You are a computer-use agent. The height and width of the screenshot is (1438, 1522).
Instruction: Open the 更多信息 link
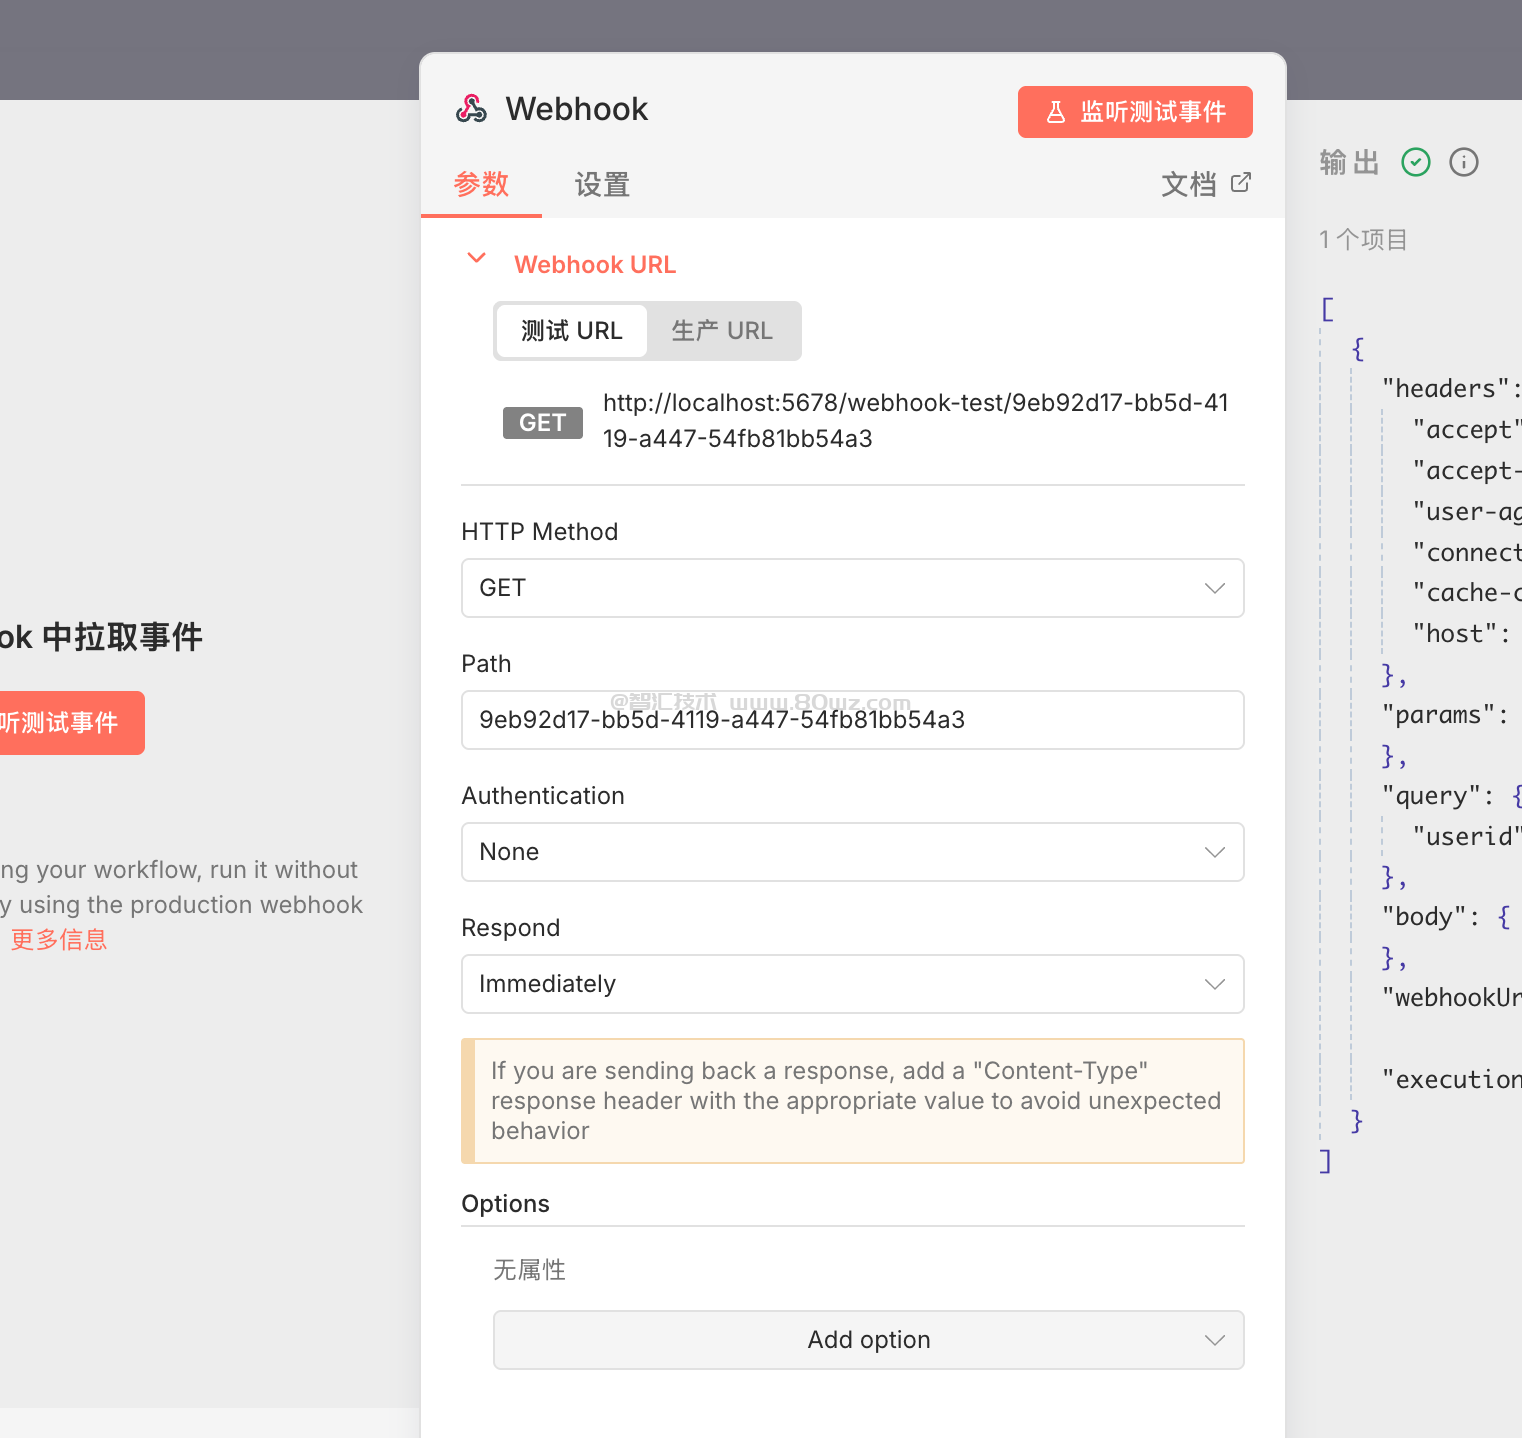59,940
